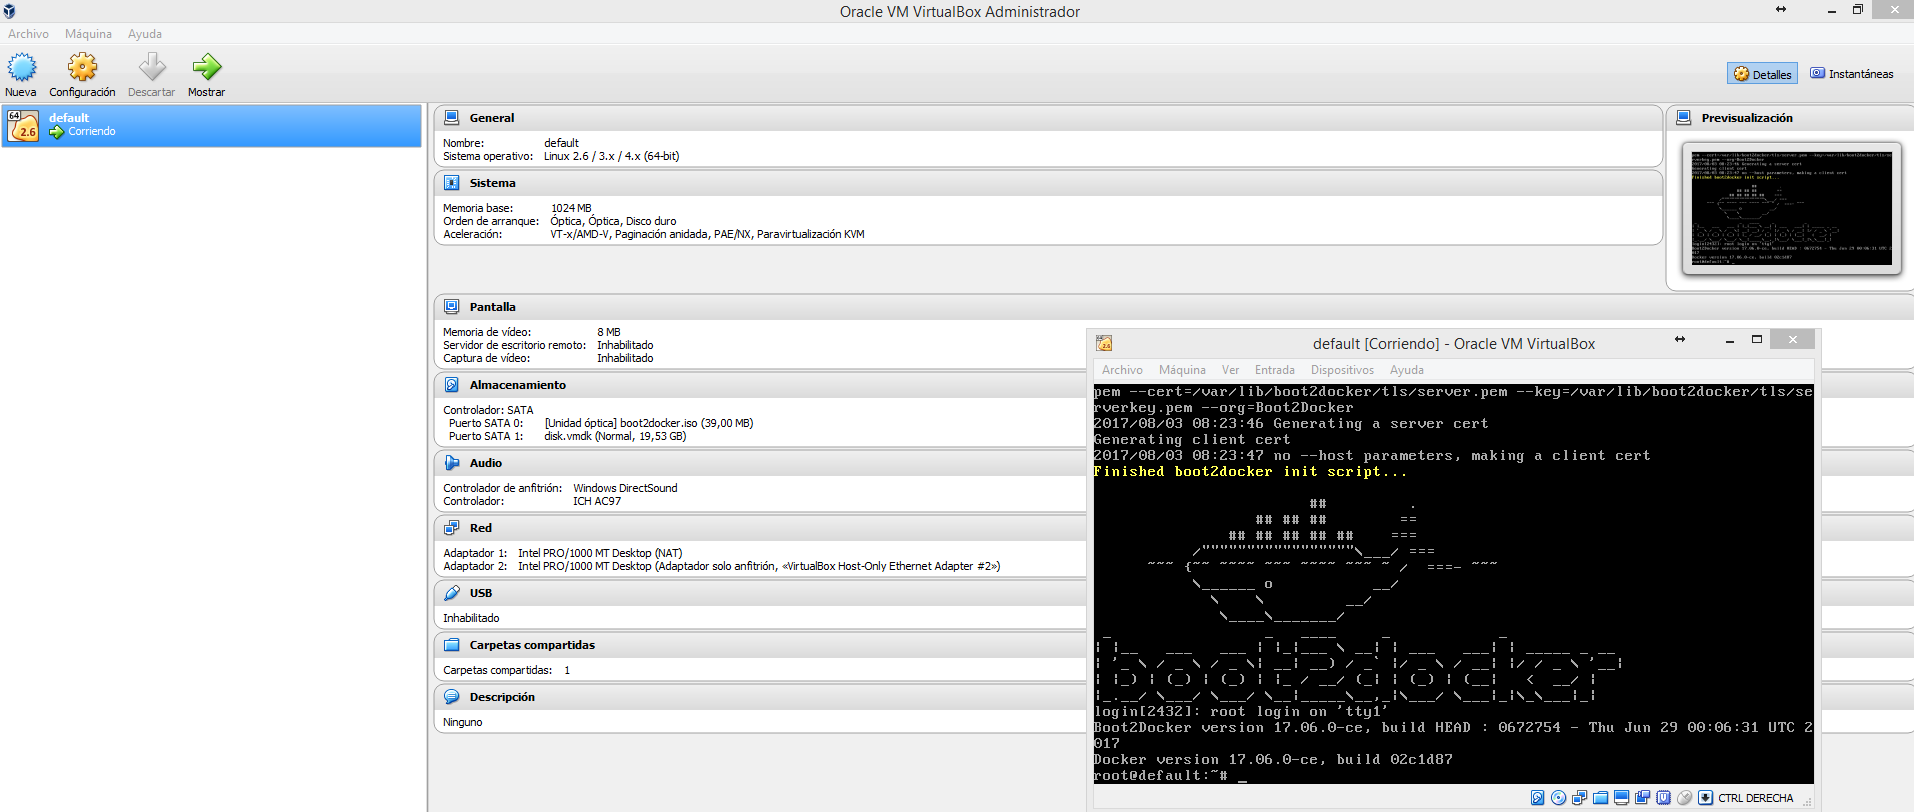1914x812 pixels.
Task: Open Archivo menu in Administrador window
Action: [x=28, y=34]
